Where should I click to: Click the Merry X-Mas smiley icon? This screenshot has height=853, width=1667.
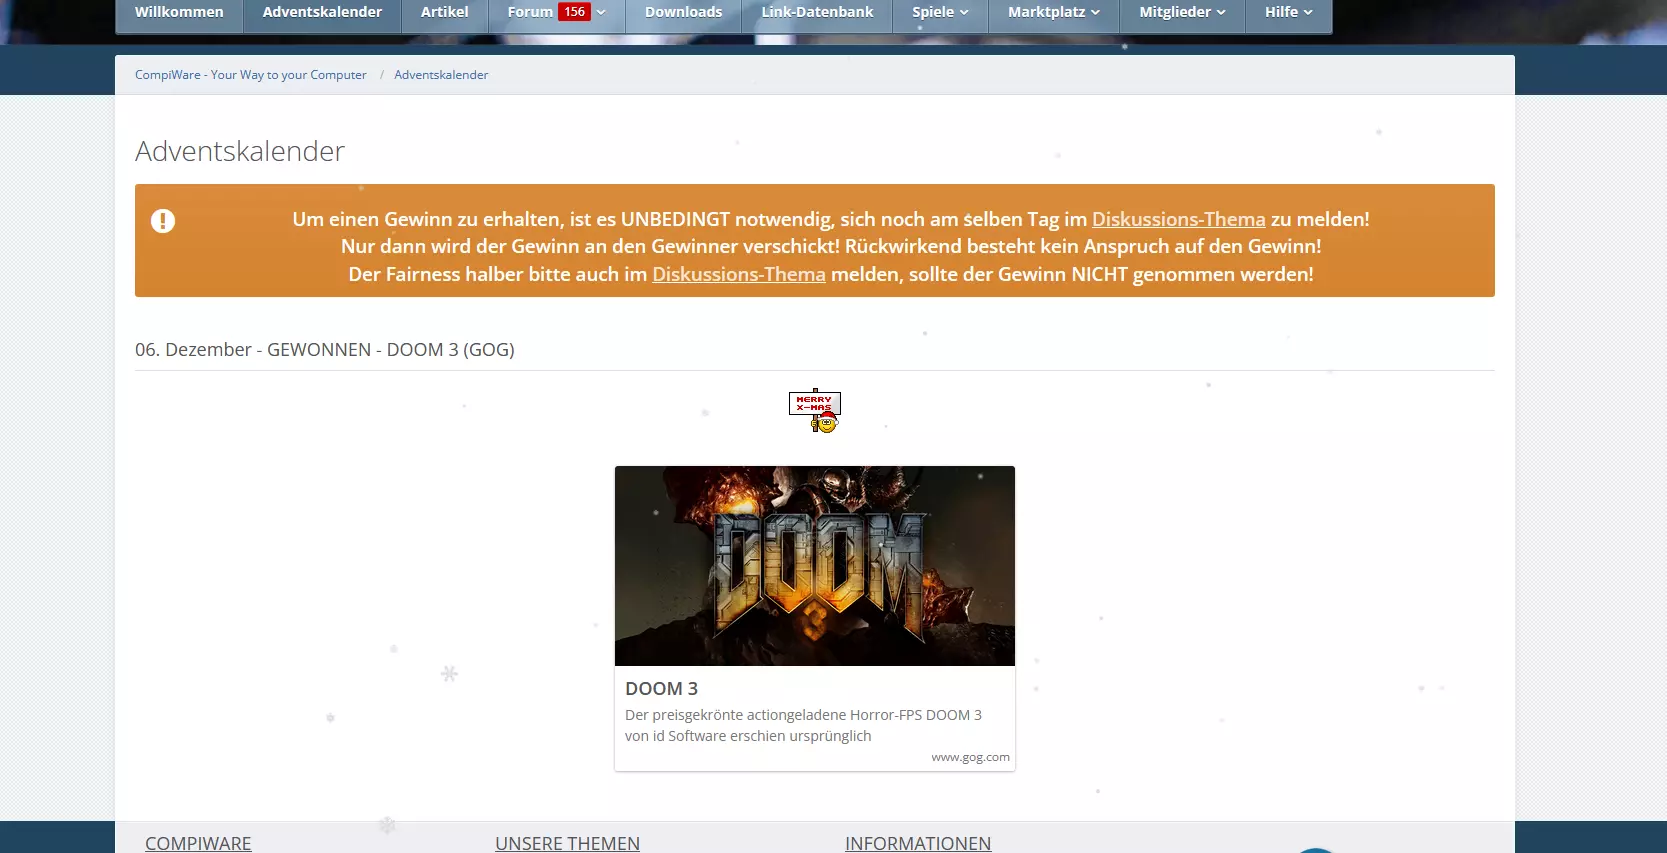click(x=815, y=410)
